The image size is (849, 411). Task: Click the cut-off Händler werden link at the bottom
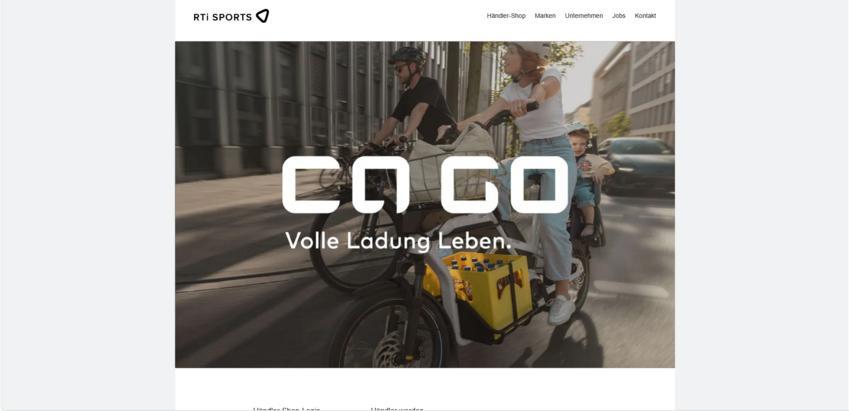pyautogui.click(x=397, y=409)
